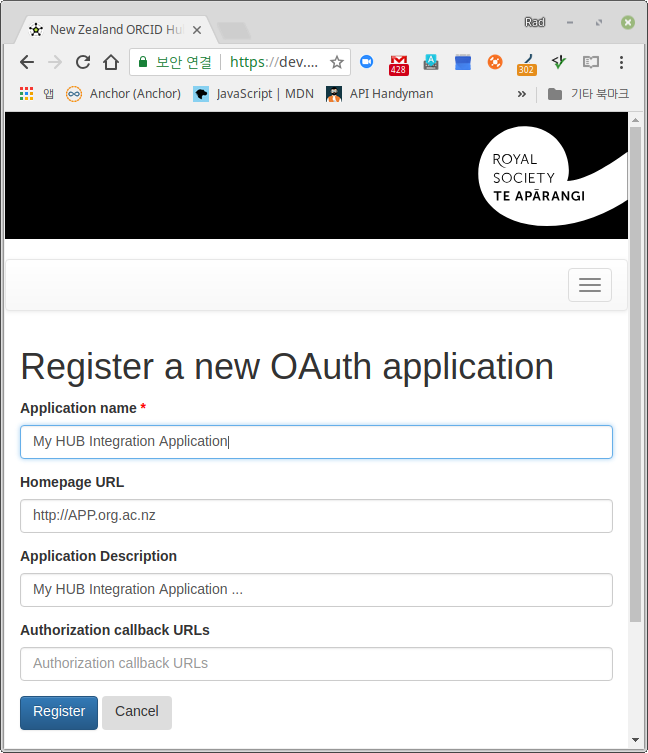Open the Chrome three-dot menu
The width and height of the screenshot is (648, 753).
tap(621, 62)
